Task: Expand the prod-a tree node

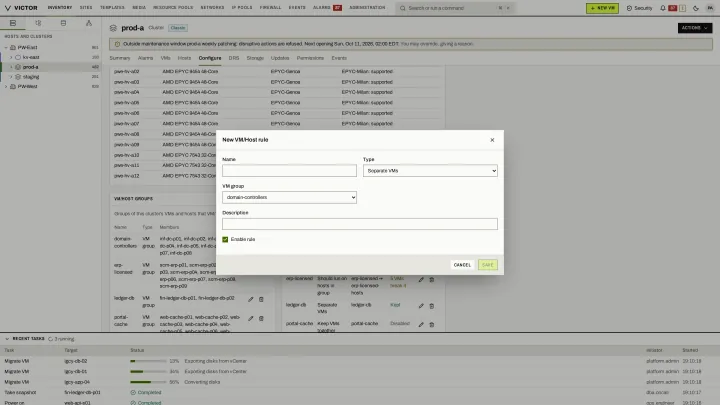Action: pyautogui.click(x=11, y=67)
